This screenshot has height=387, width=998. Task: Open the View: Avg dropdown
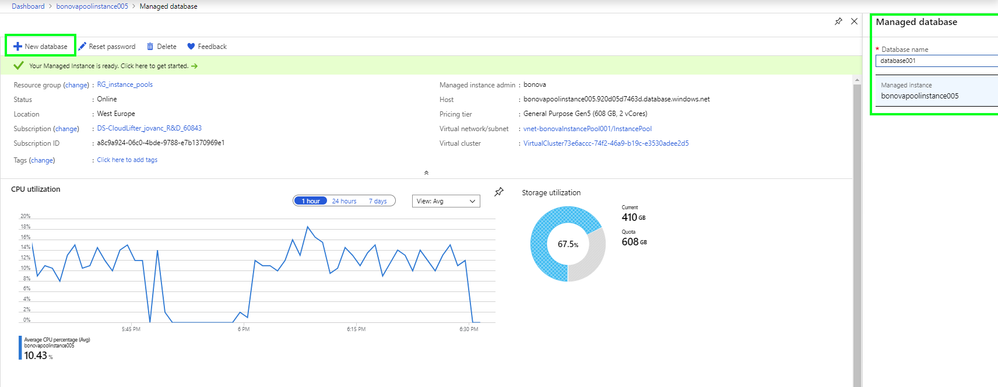(x=446, y=201)
